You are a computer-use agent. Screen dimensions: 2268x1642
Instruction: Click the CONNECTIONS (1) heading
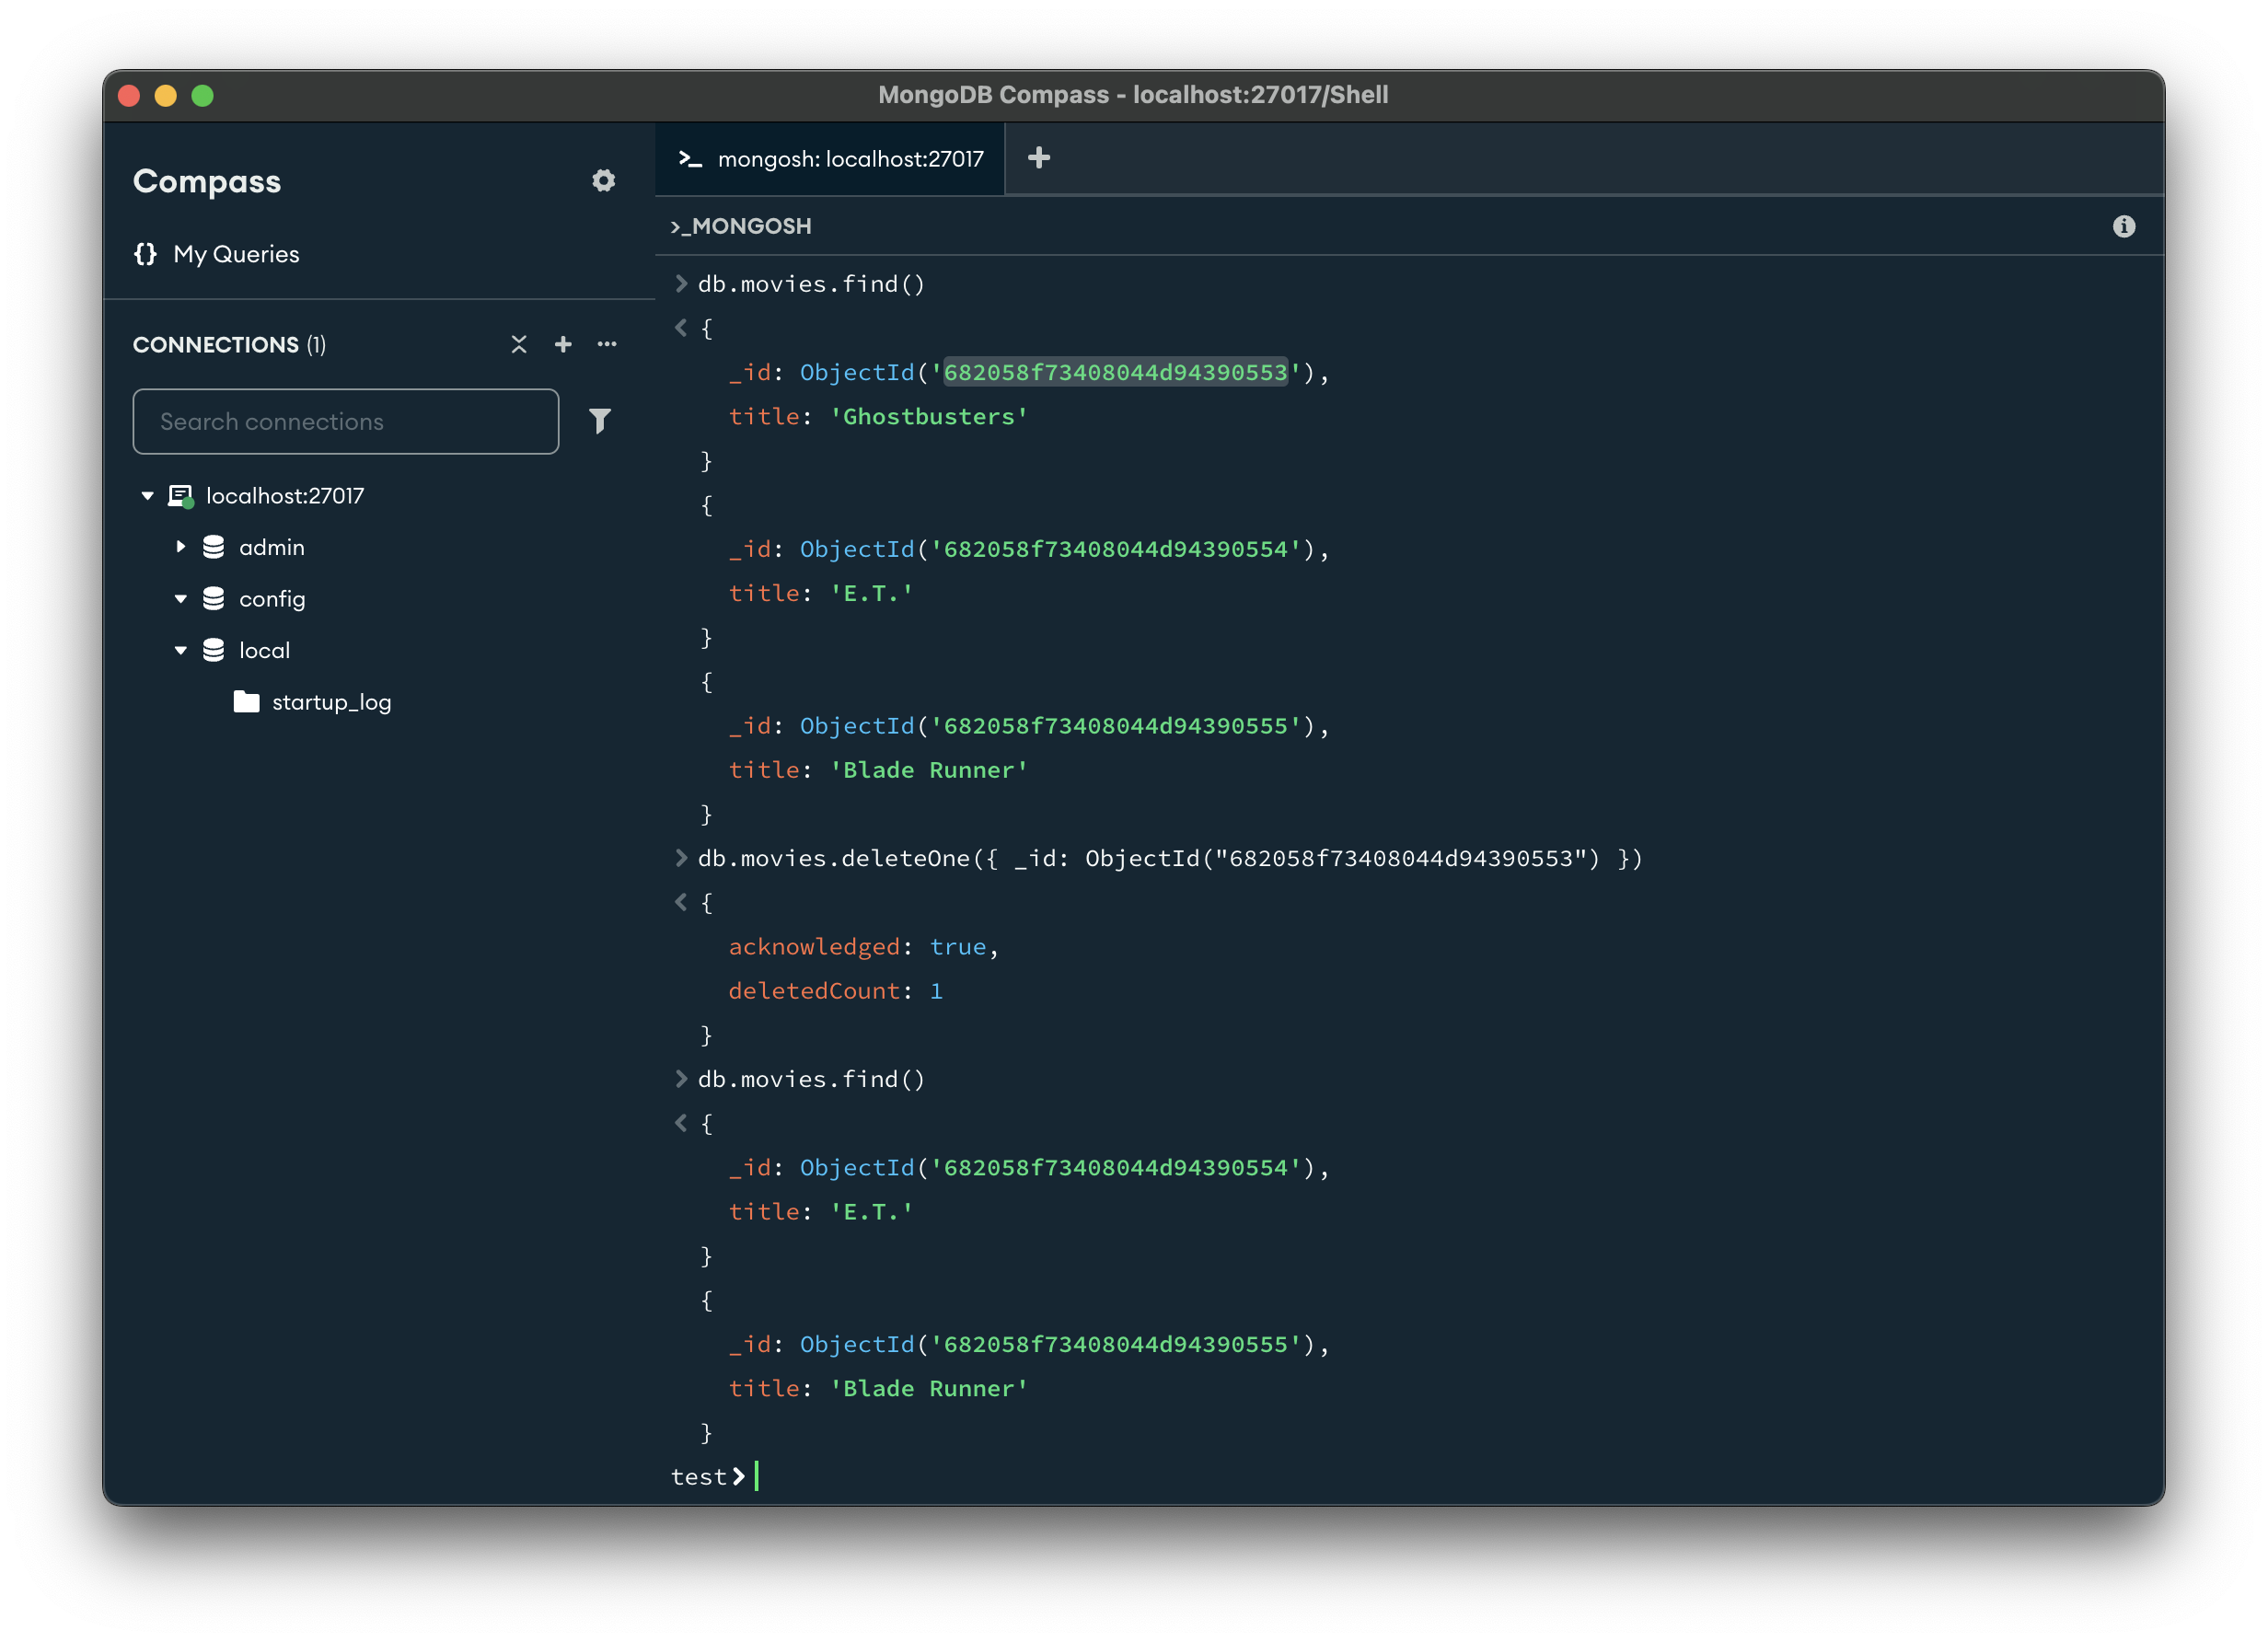point(229,345)
